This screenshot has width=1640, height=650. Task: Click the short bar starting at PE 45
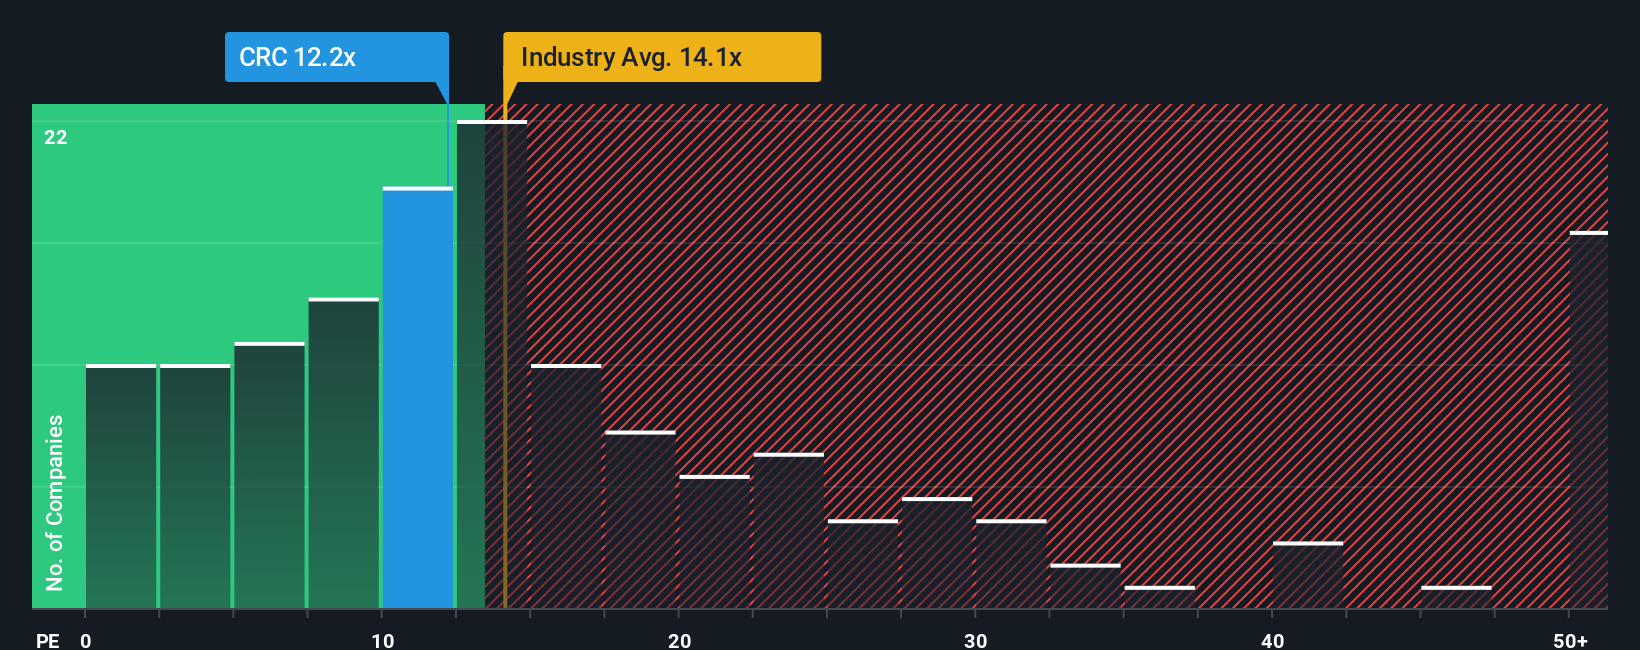click(1456, 597)
